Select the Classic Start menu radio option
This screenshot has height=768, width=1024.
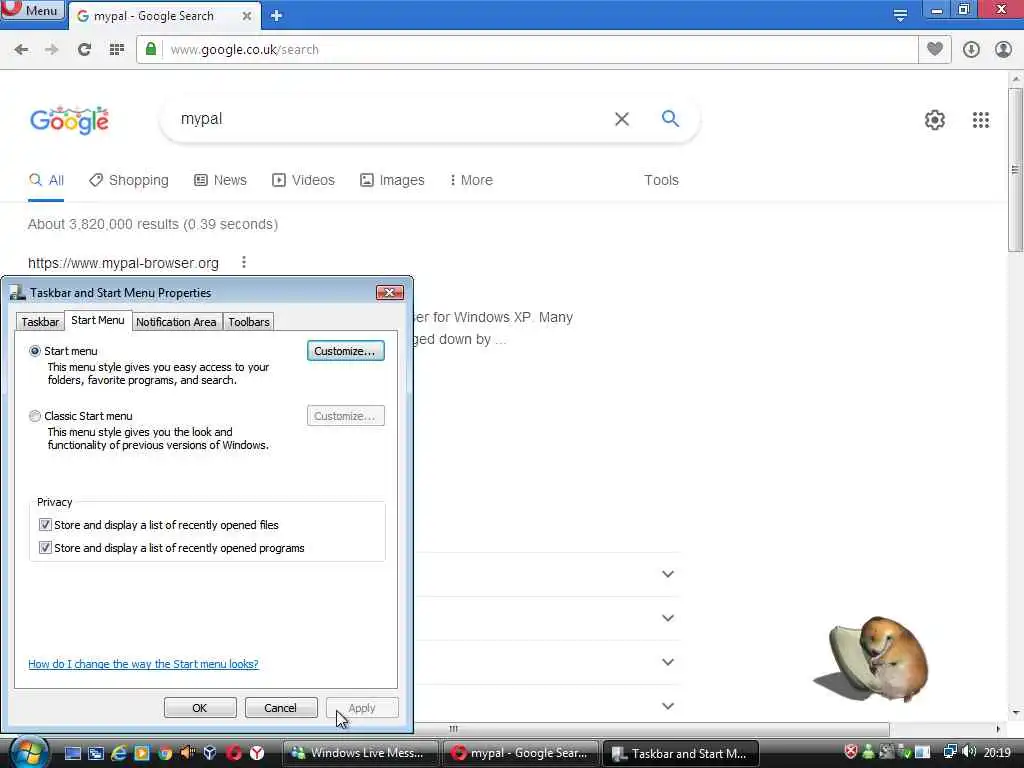point(35,416)
